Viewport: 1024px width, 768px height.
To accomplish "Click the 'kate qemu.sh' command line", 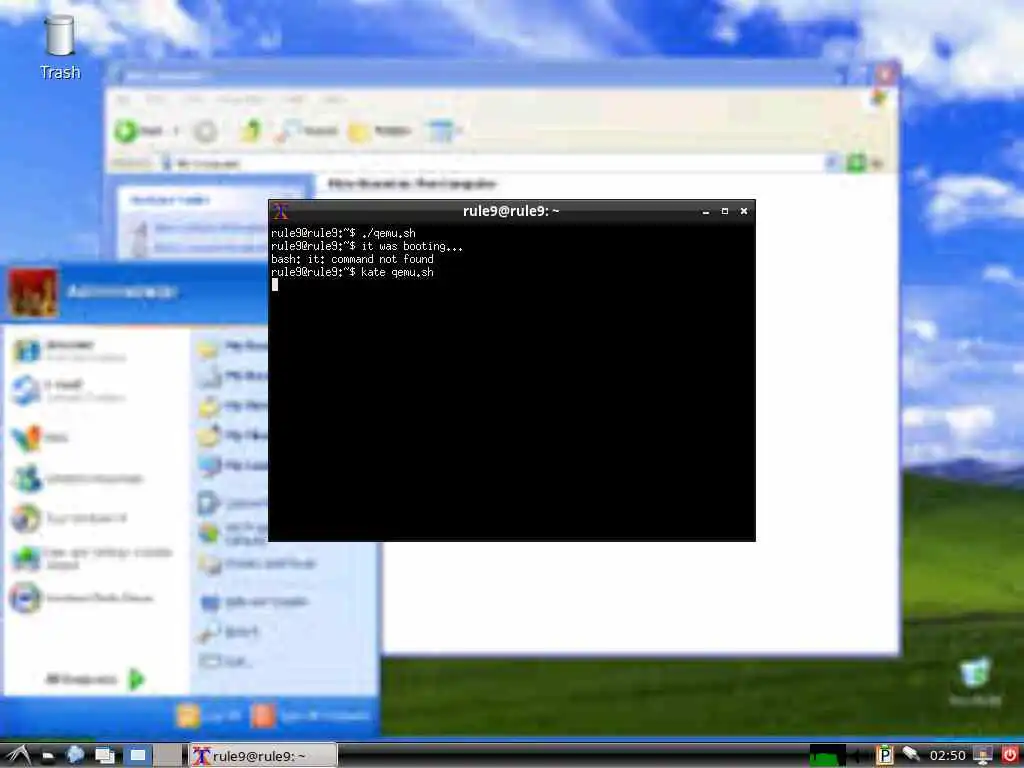I will pyautogui.click(x=352, y=272).
